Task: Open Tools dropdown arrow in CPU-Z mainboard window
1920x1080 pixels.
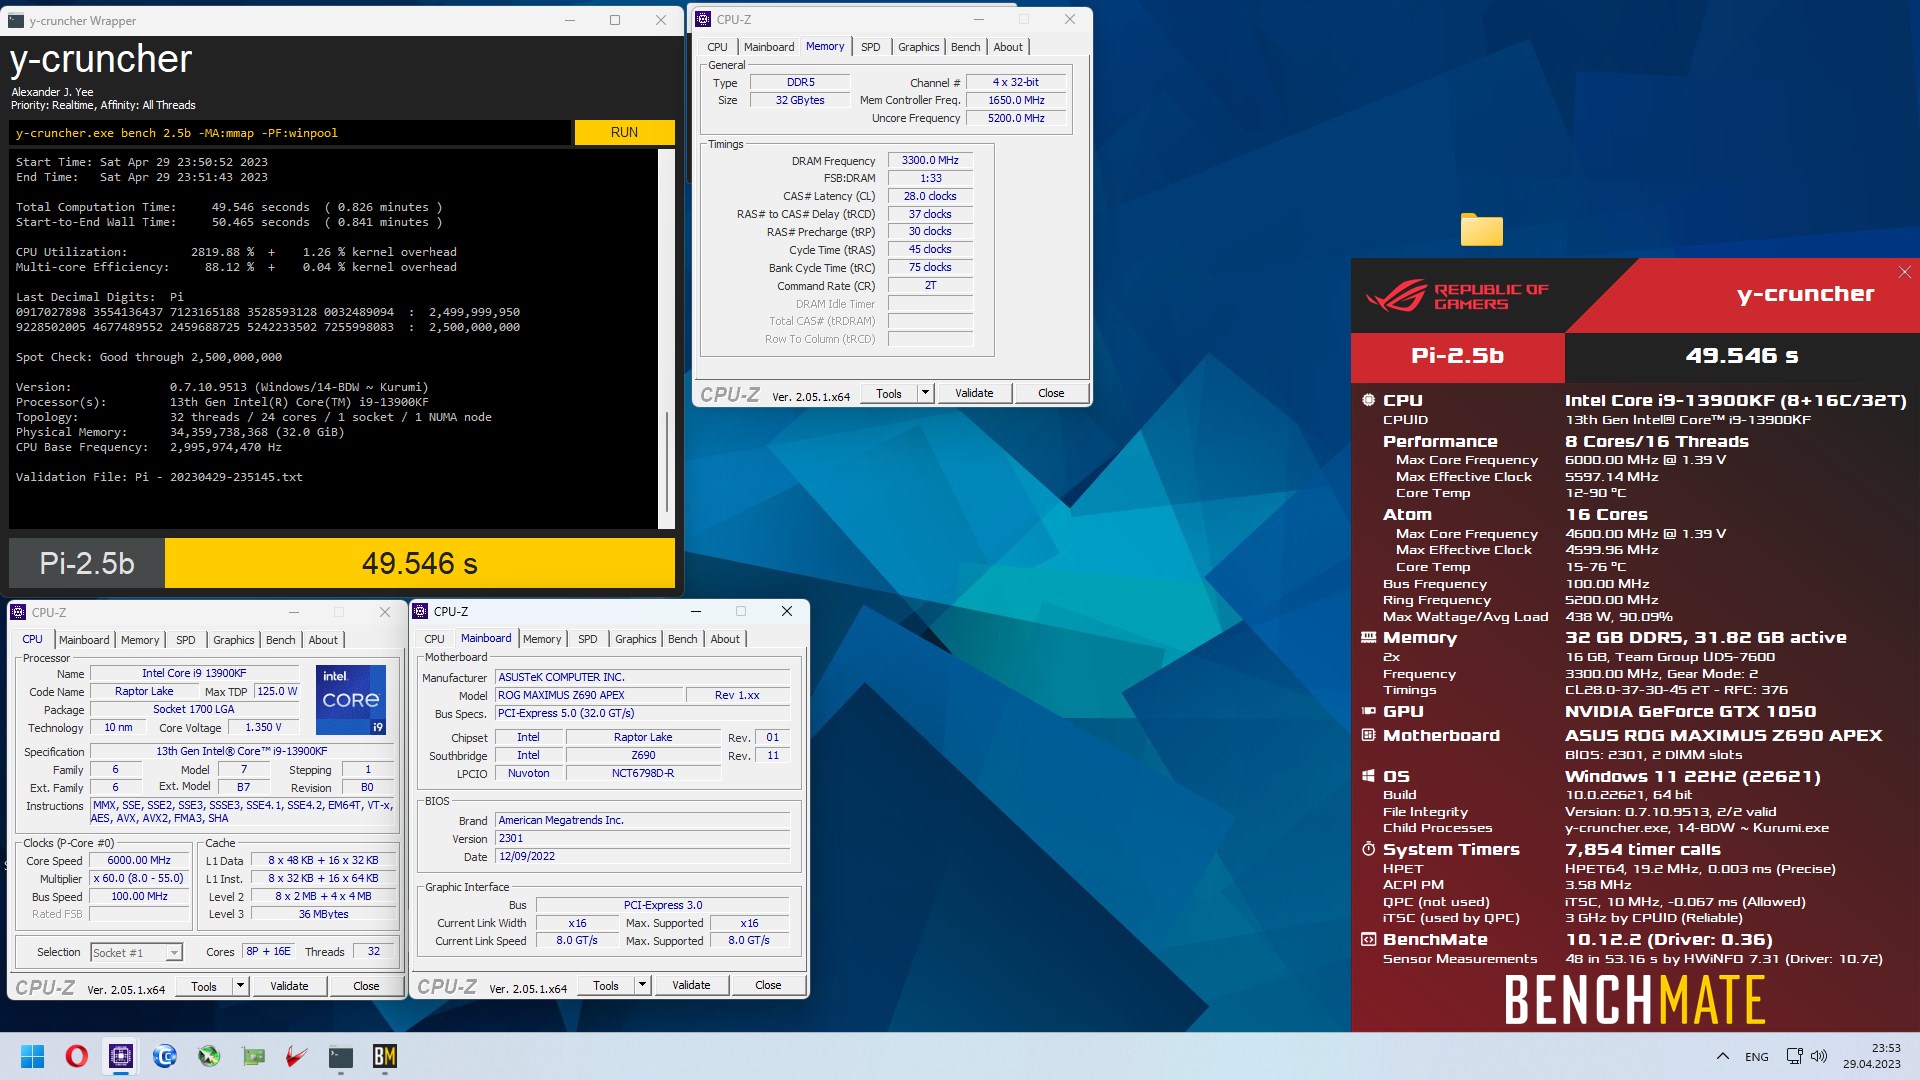Action: click(x=642, y=985)
